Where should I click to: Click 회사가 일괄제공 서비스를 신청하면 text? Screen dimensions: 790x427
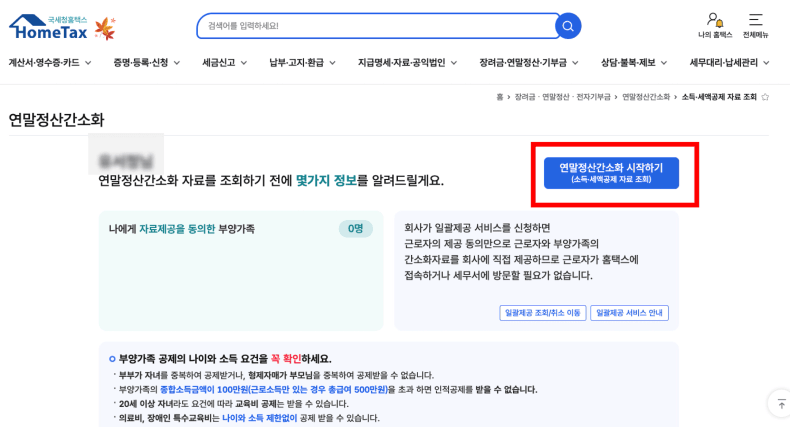pos(477,228)
